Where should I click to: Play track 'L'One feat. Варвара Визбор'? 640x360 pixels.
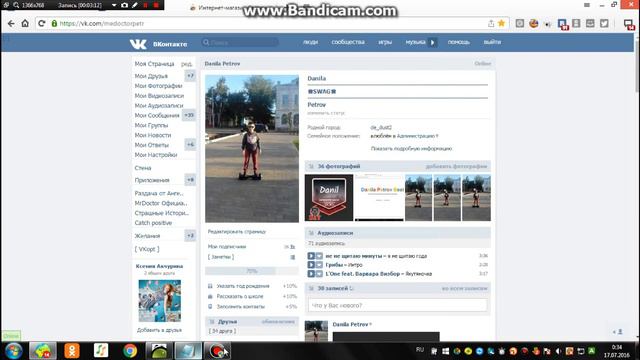[x=311, y=274]
